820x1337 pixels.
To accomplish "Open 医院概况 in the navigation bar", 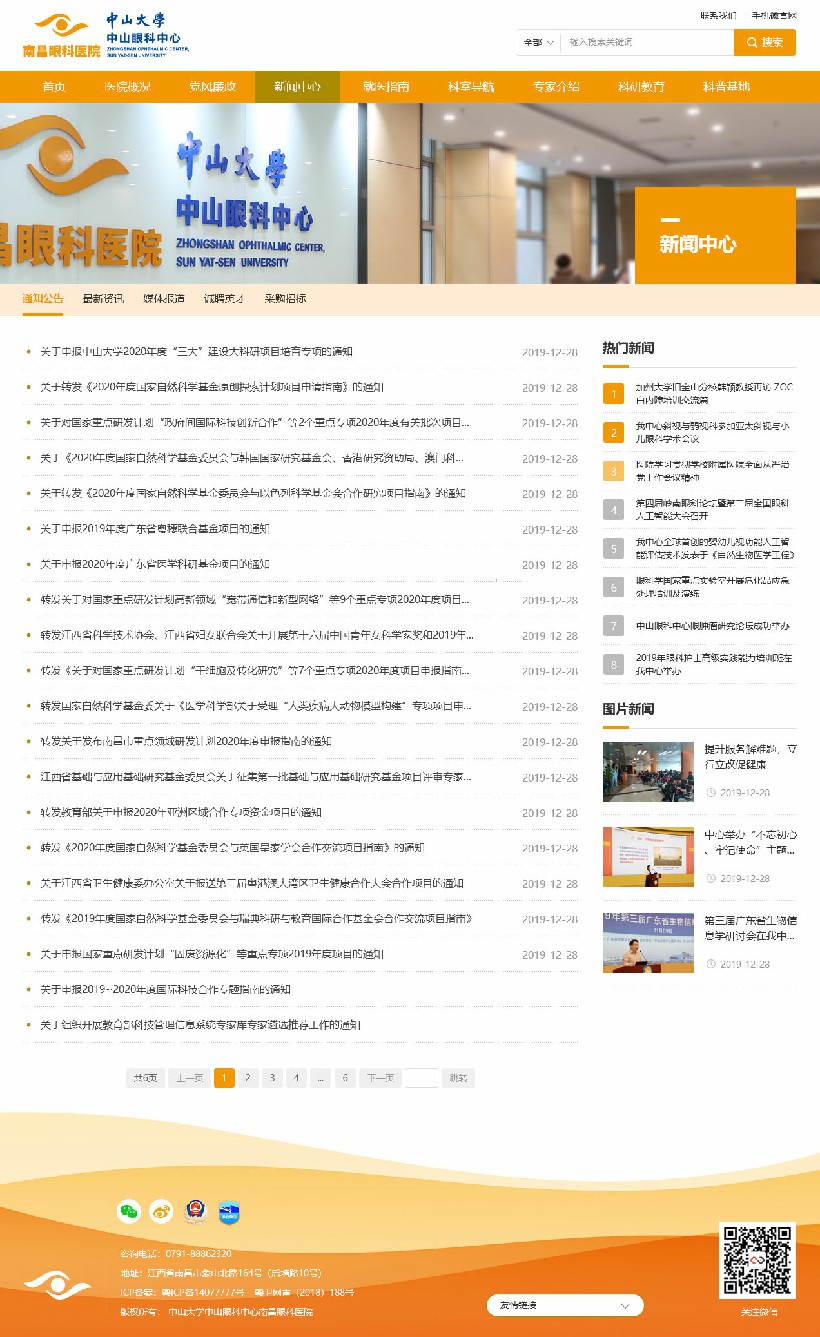I will (x=127, y=87).
